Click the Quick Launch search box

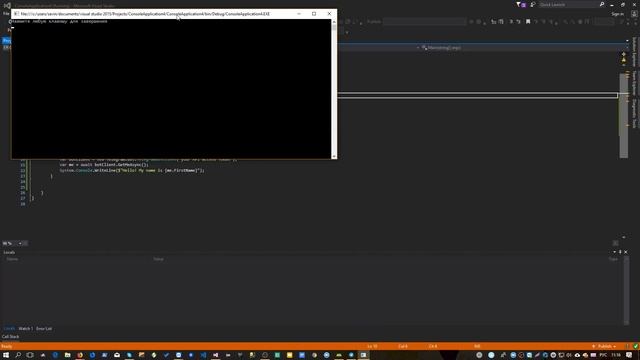click(569, 4)
